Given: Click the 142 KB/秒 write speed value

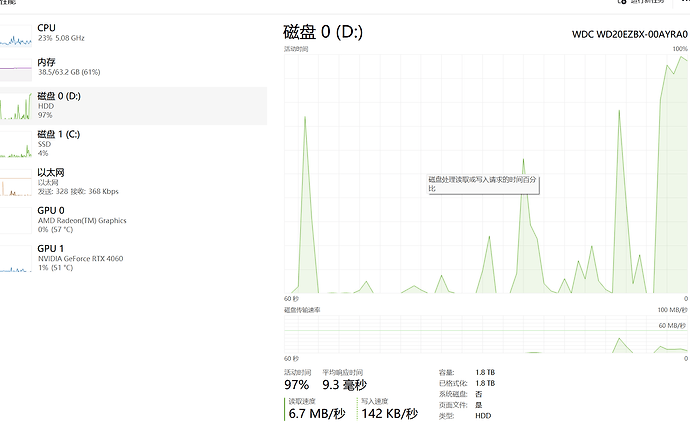Looking at the screenshot, I should 389,414.
